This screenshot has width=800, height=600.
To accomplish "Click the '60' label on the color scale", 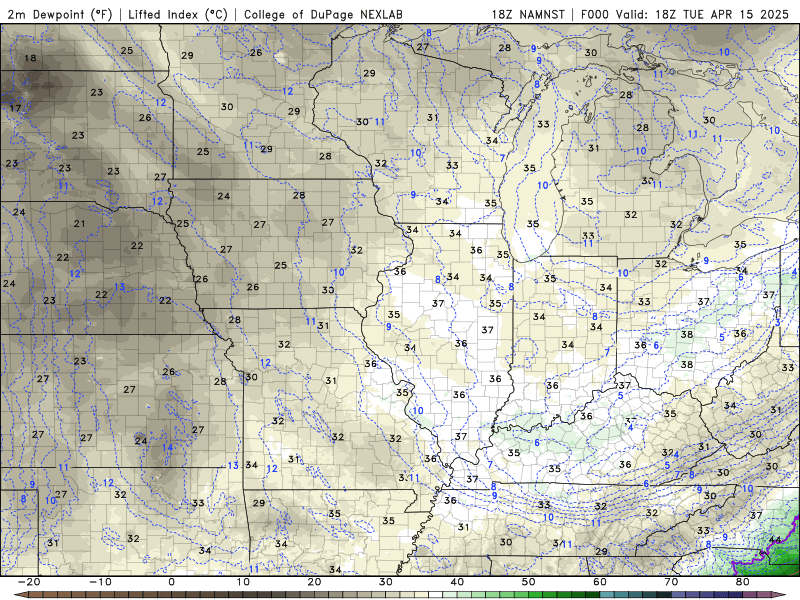I will (x=600, y=582).
